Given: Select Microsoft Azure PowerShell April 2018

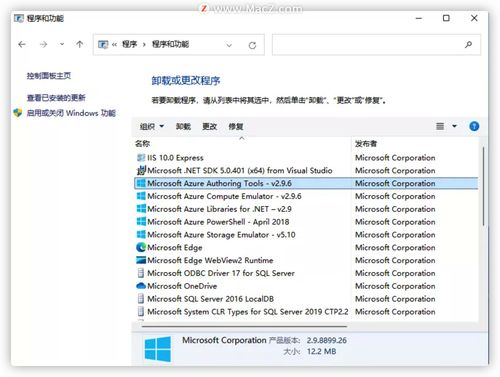Looking at the screenshot, I should click(306, 222).
